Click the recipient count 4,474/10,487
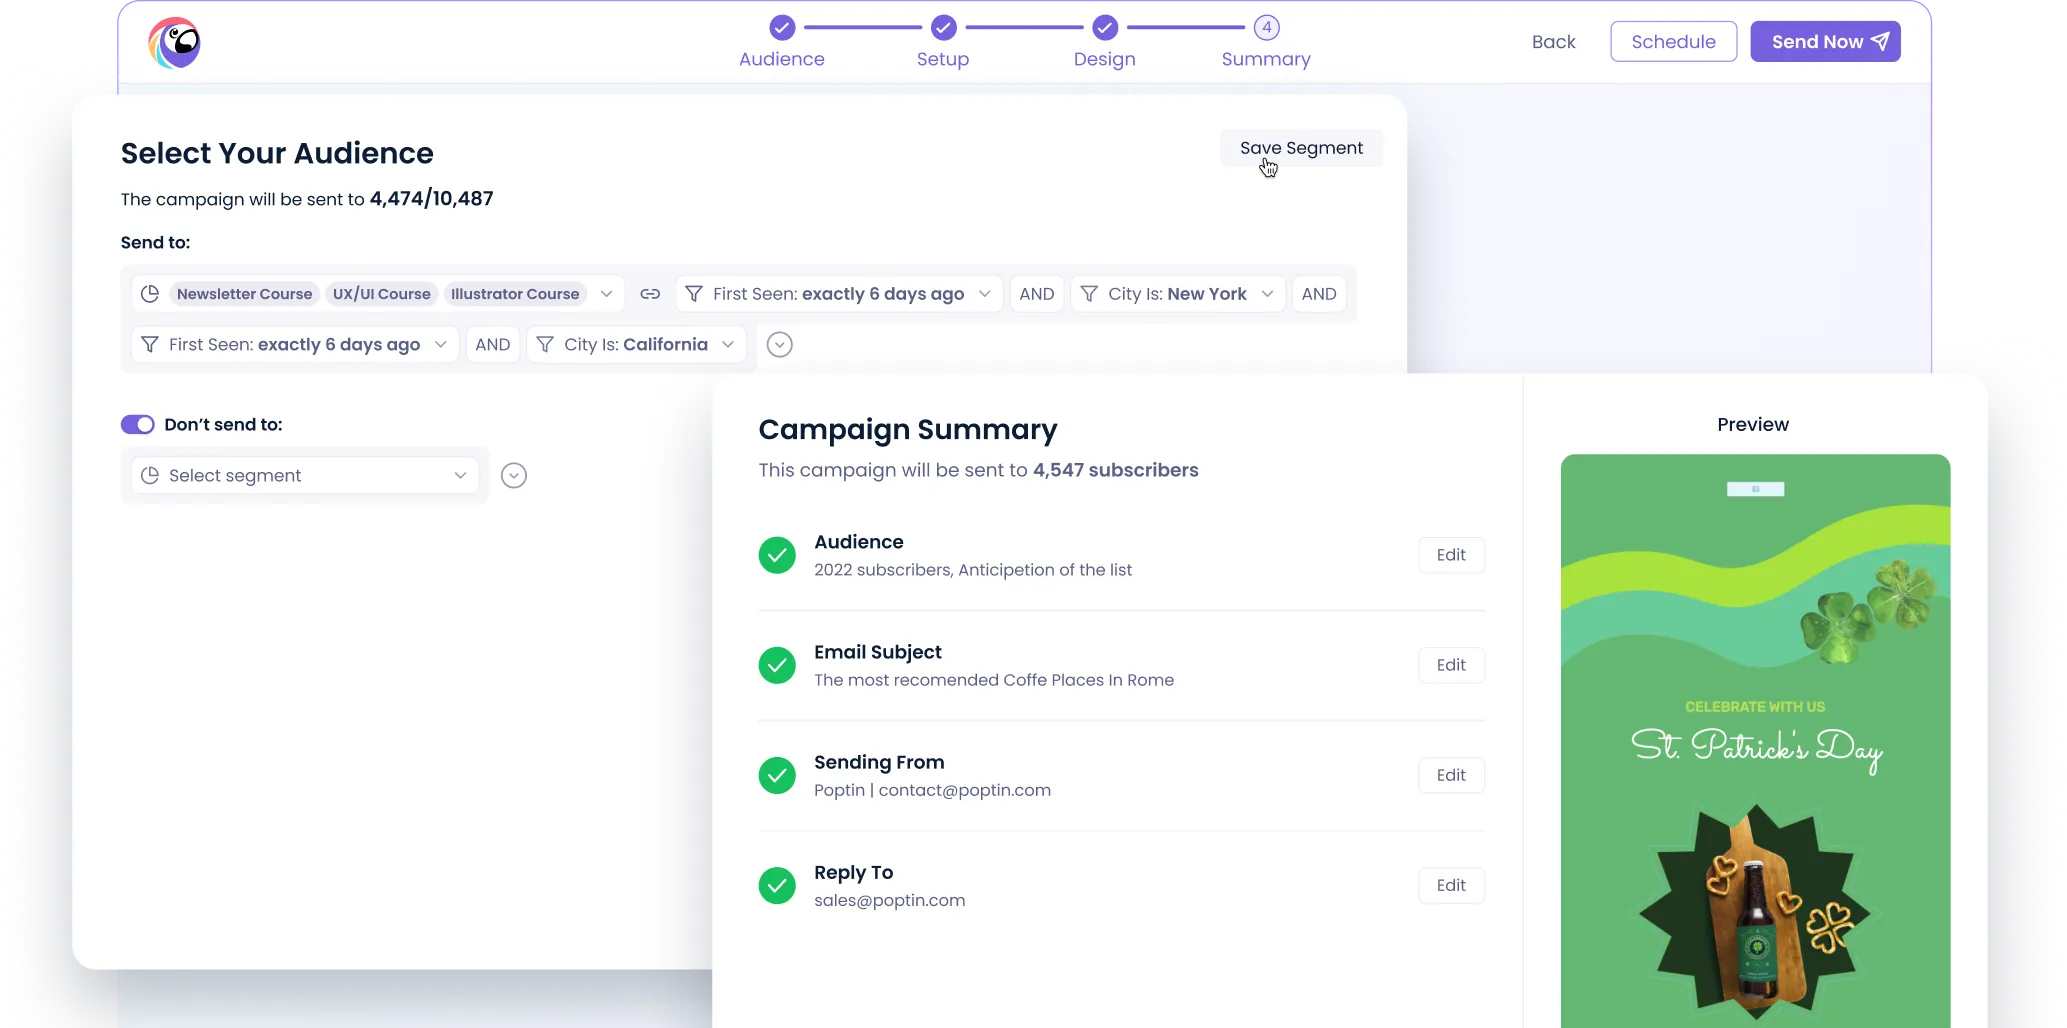Viewport: 2067px width, 1028px height. [x=432, y=199]
